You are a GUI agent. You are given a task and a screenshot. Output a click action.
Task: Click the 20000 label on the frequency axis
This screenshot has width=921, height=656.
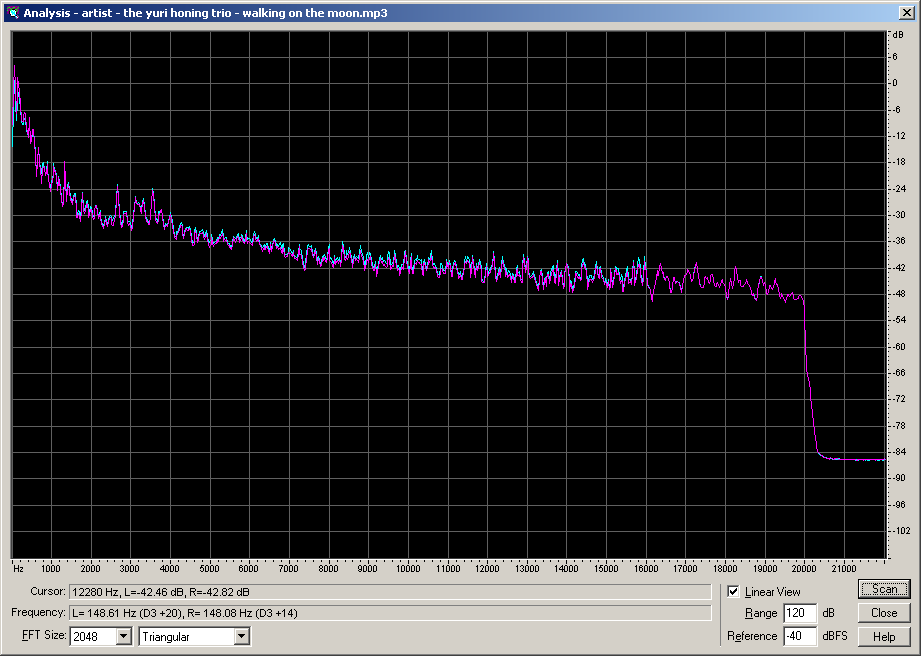tap(805, 569)
